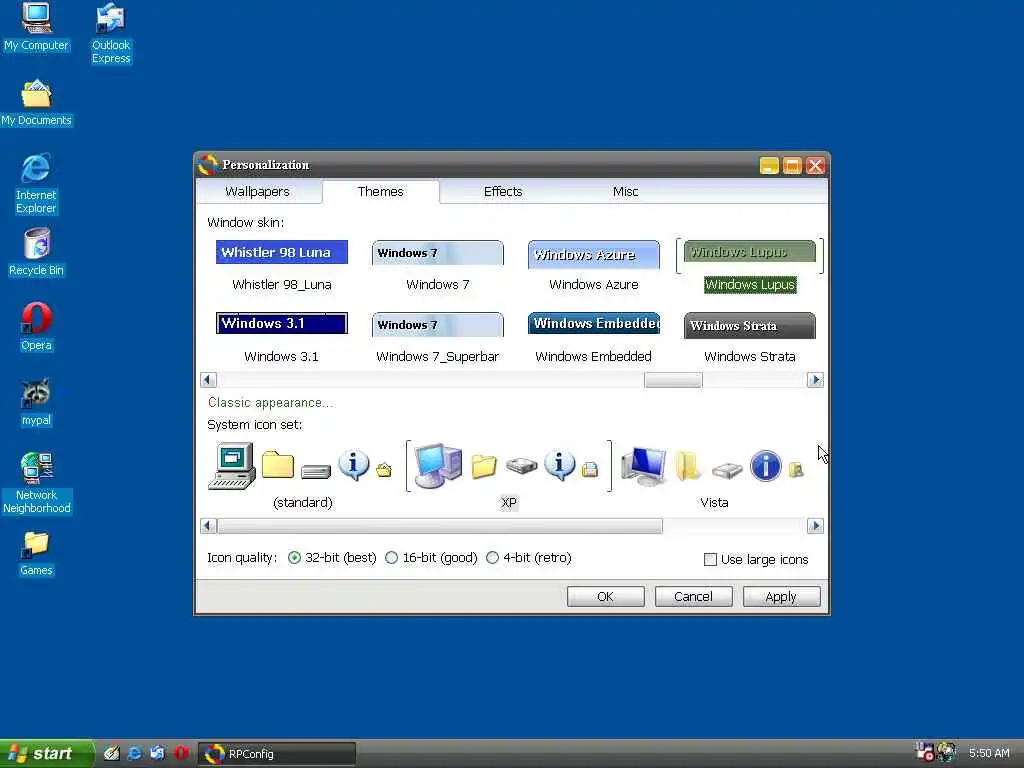Image resolution: width=1024 pixels, height=768 pixels.
Task: Select 16-bit (good) icon quality
Action: 391,558
